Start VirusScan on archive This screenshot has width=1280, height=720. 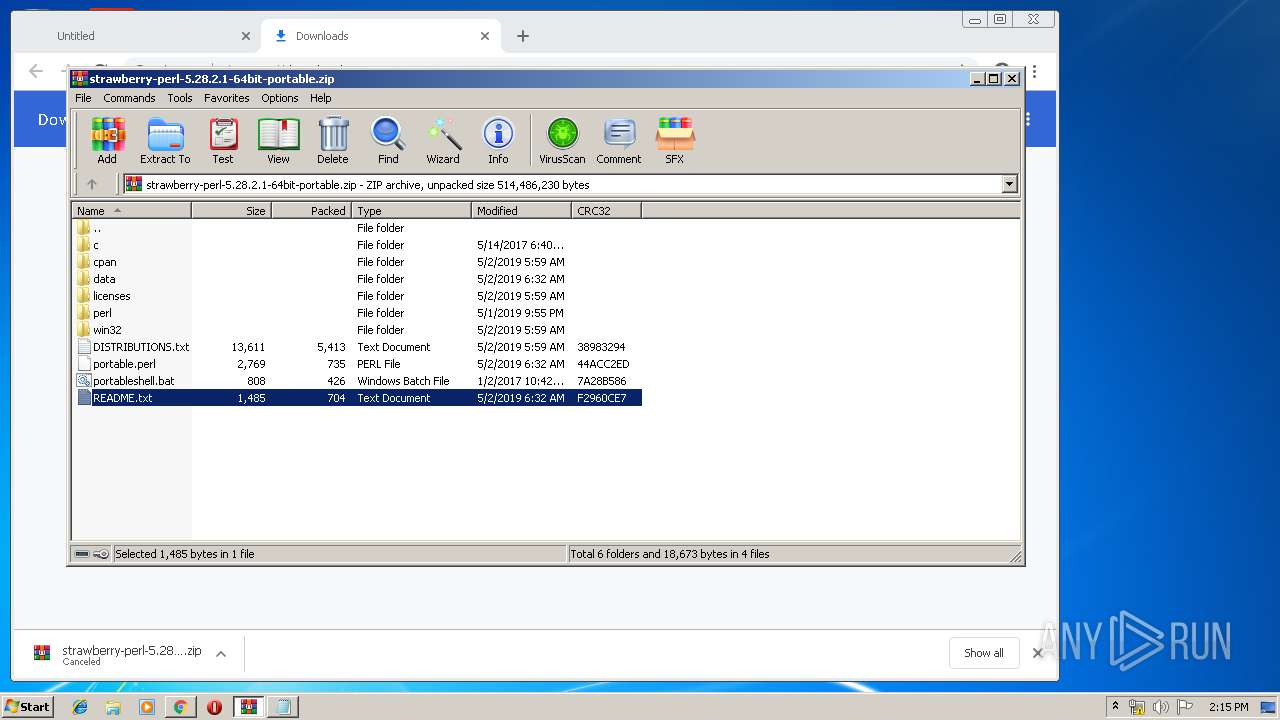click(x=562, y=141)
